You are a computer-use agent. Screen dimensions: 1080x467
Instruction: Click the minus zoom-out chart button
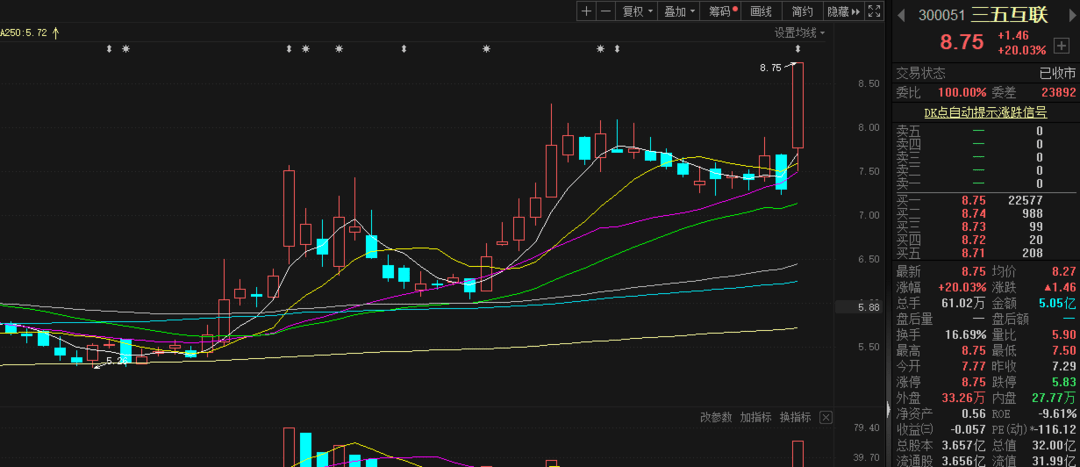[x=606, y=11]
